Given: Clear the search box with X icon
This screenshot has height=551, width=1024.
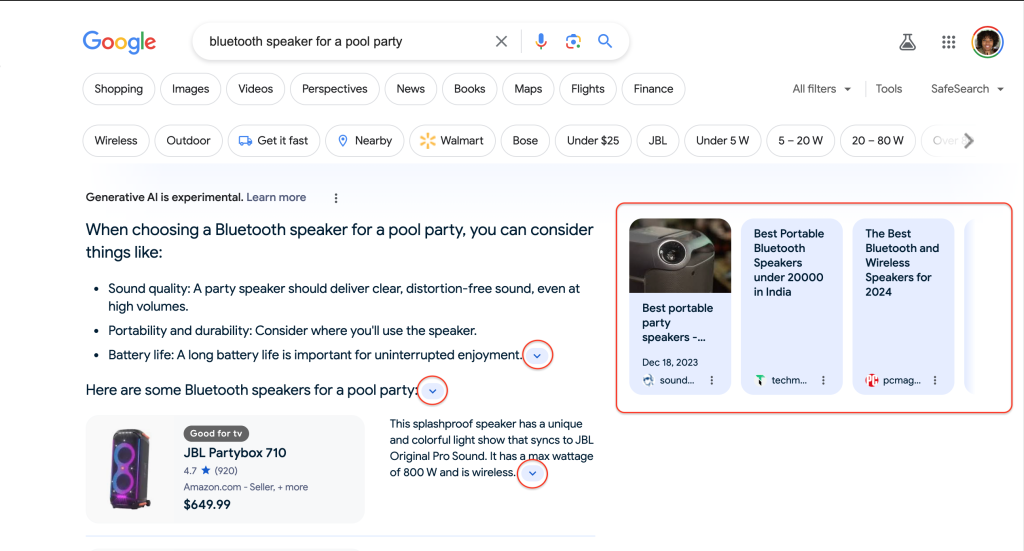Looking at the screenshot, I should (501, 42).
